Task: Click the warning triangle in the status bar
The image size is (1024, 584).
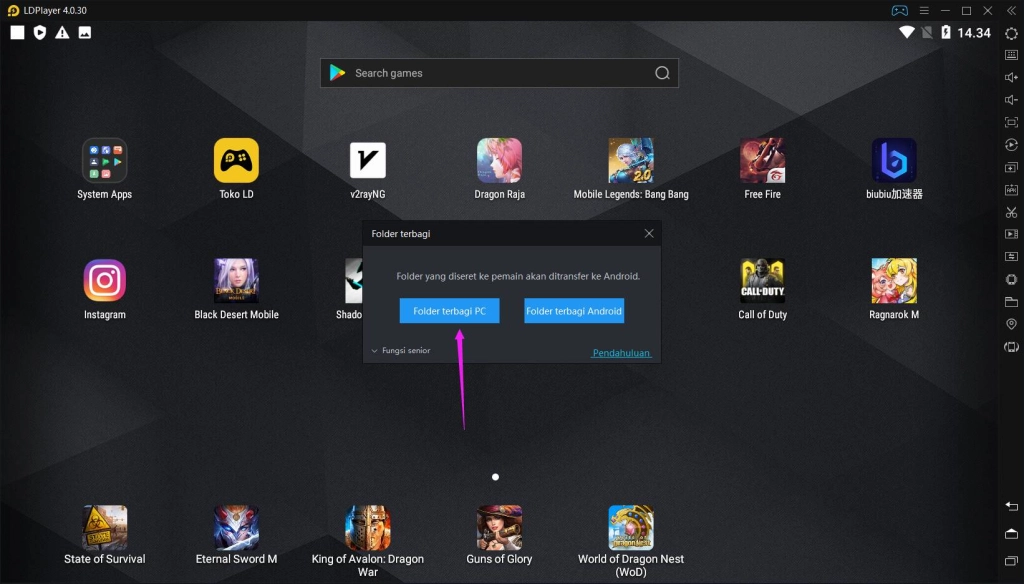Action: coord(62,33)
